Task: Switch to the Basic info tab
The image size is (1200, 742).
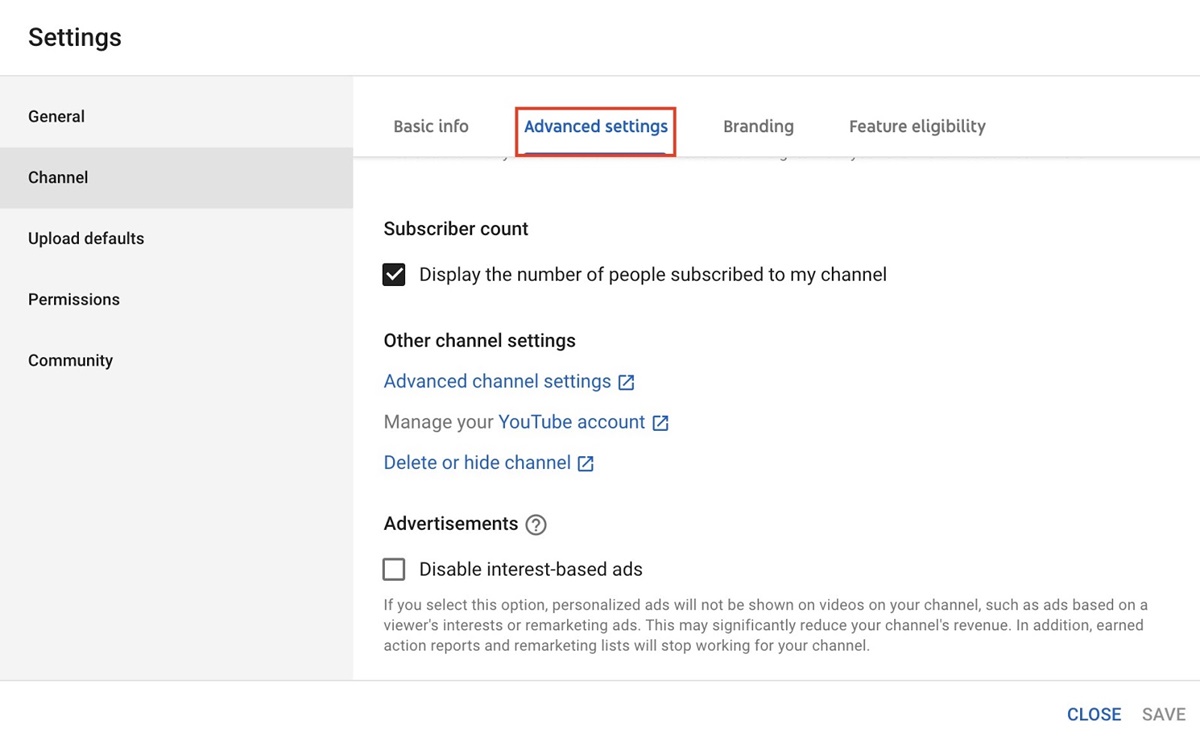Action: click(x=431, y=127)
